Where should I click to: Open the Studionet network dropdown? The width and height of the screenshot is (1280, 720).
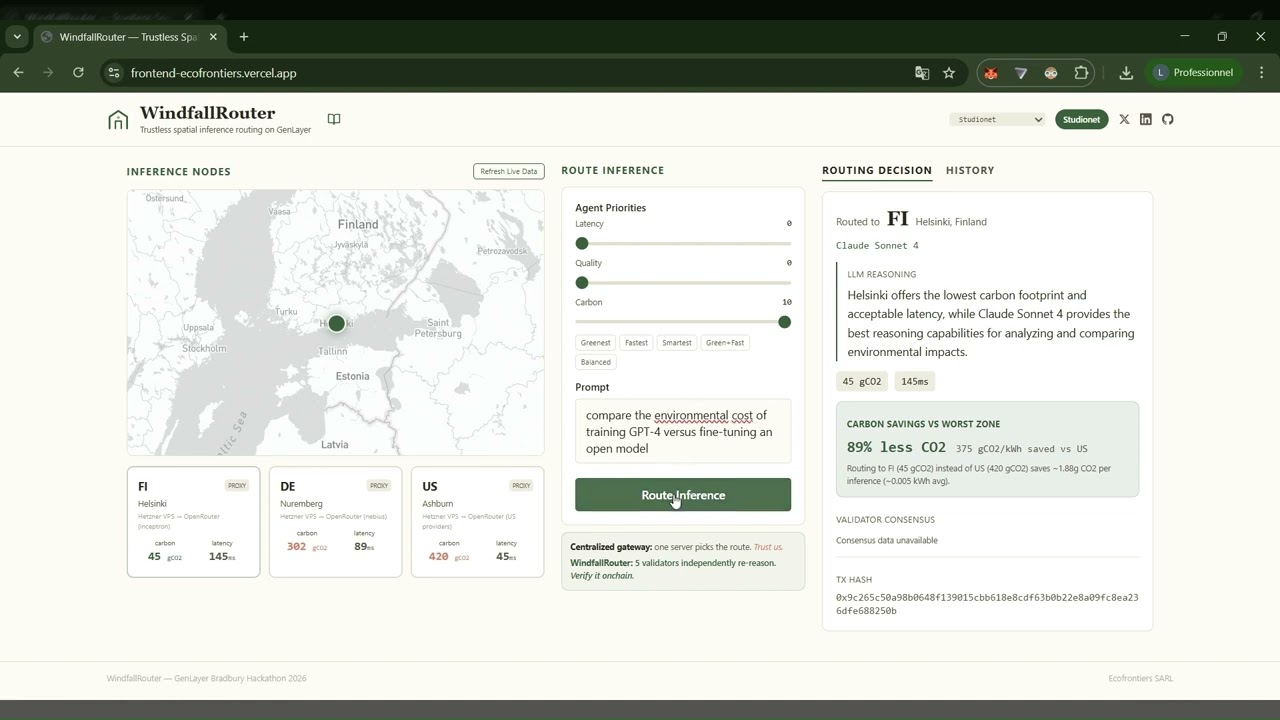coord(997,119)
